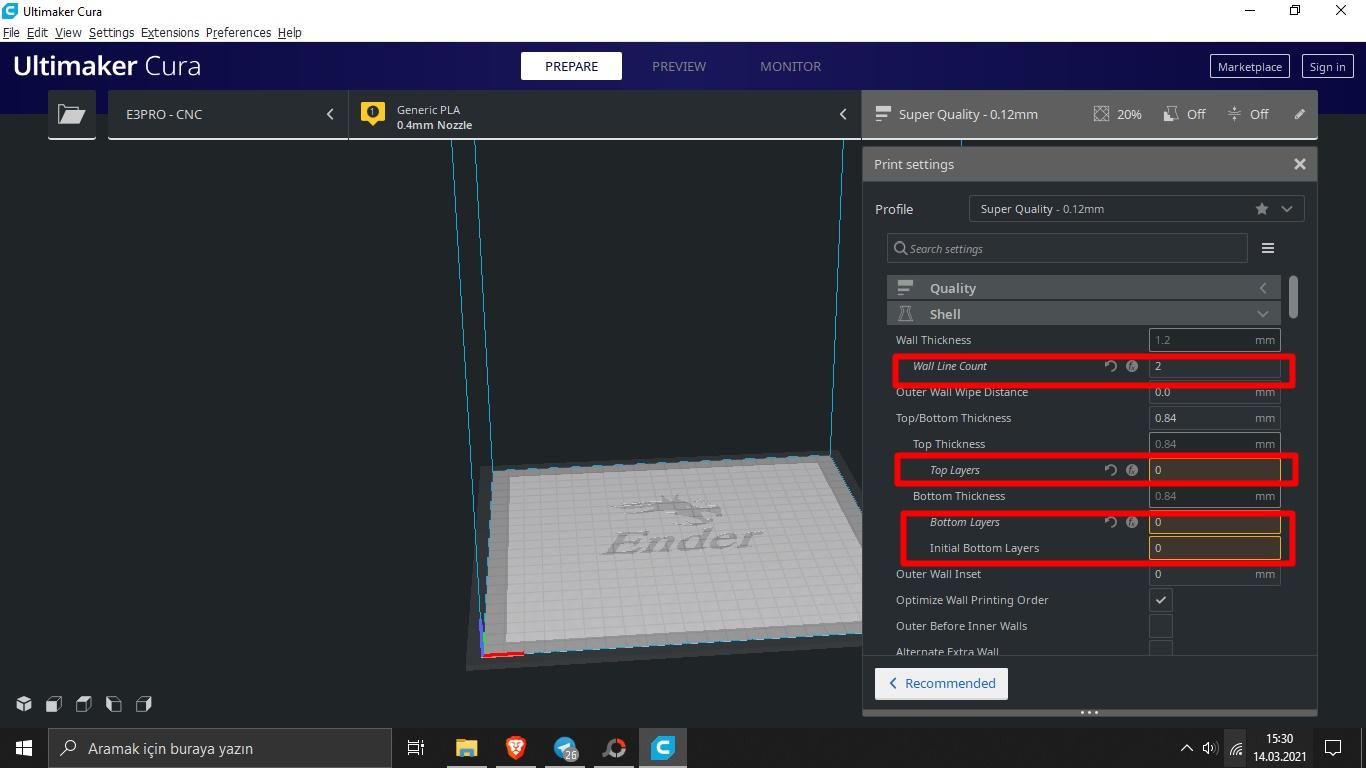Click the star icon in Profile box

click(x=1262, y=209)
